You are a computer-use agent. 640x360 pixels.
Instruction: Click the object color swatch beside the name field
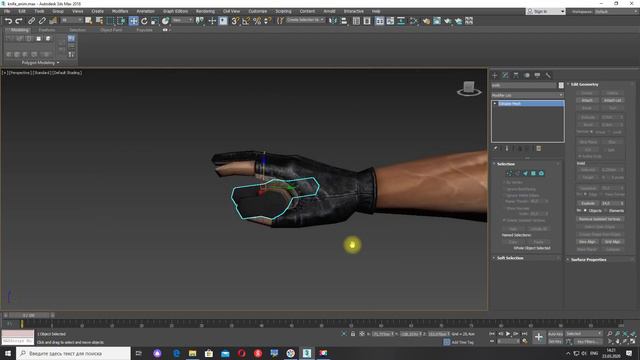click(561, 85)
